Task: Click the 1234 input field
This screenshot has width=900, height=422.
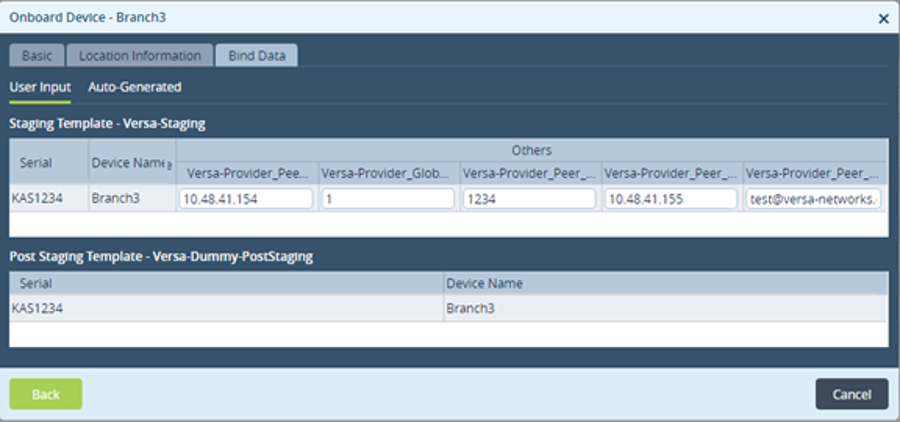Action: point(530,199)
